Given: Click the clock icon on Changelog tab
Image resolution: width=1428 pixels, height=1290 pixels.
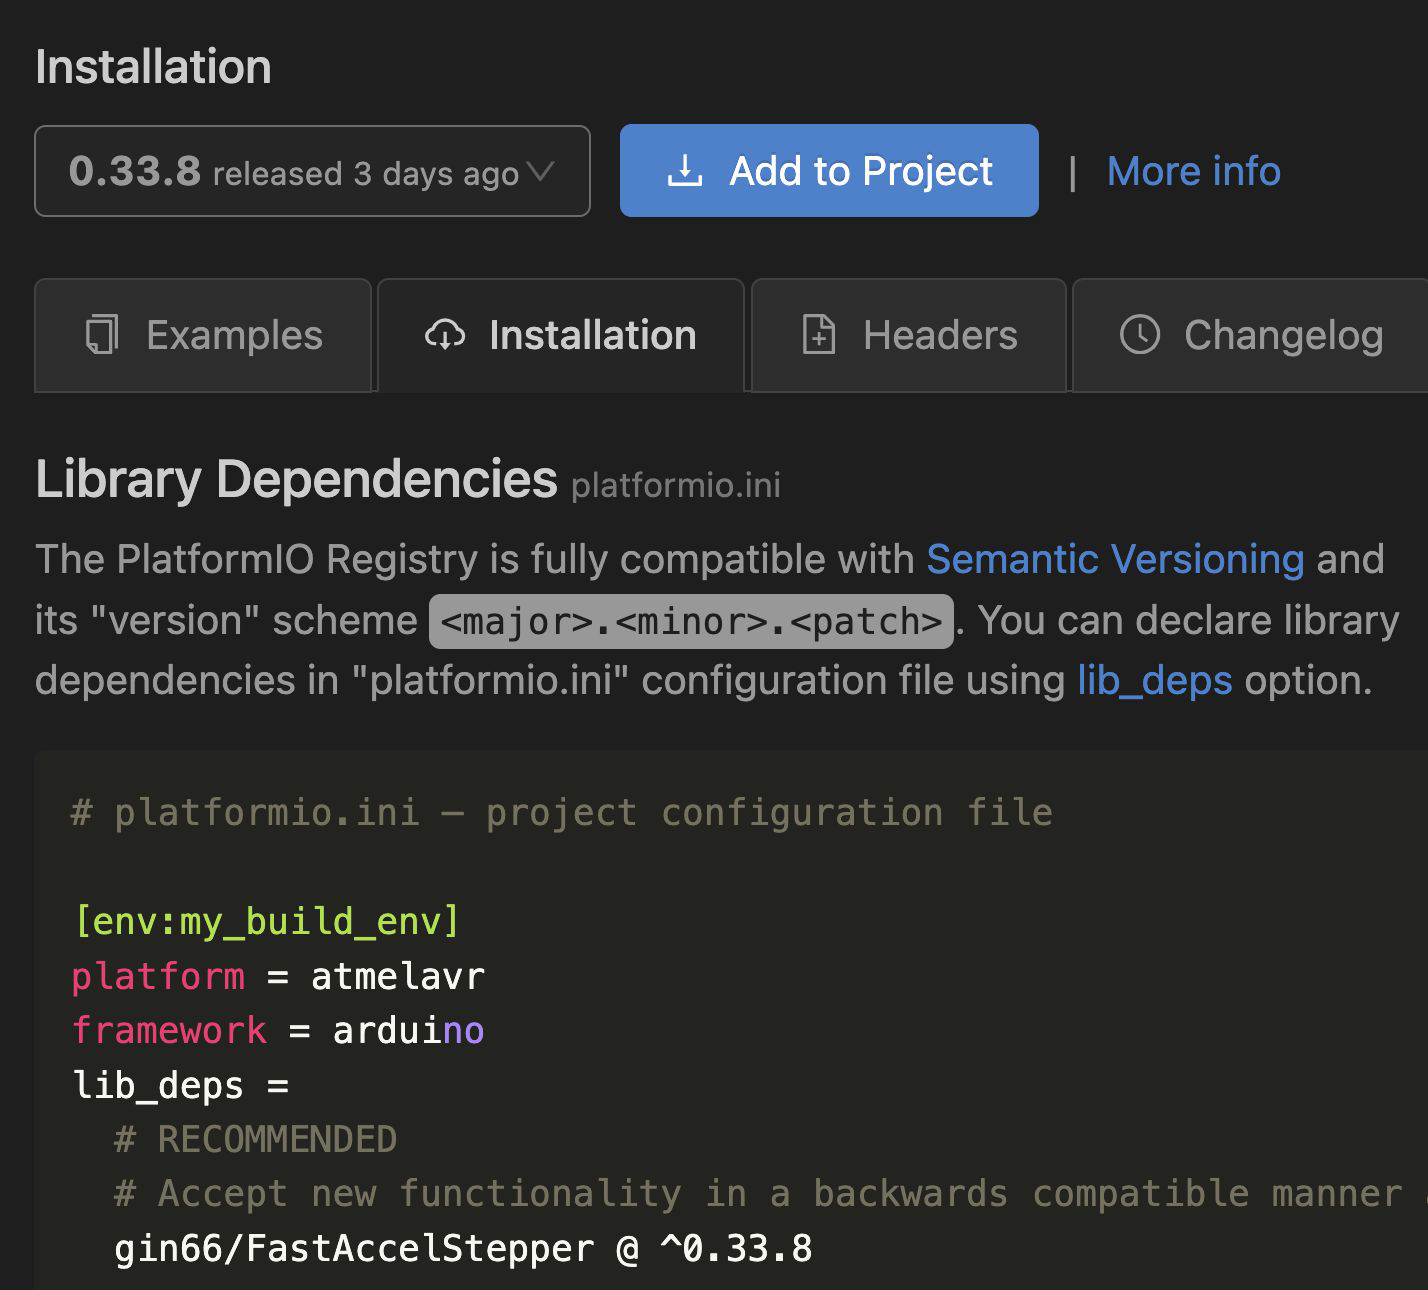Looking at the screenshot, I should 1140,335.
